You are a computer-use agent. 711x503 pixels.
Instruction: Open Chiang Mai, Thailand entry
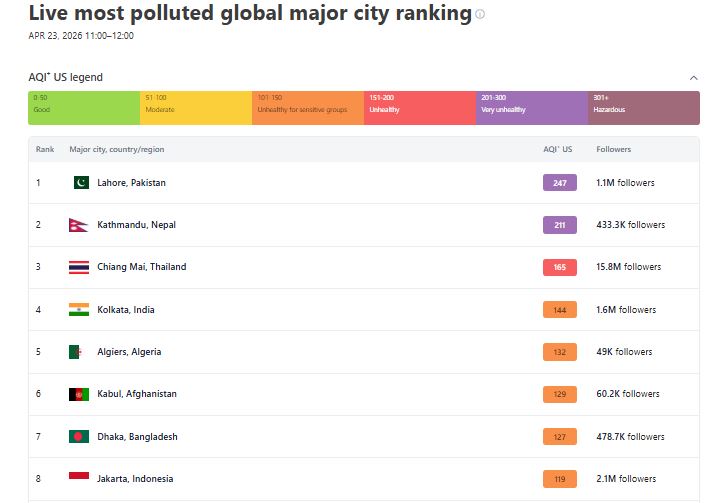[x=141, y=267]
